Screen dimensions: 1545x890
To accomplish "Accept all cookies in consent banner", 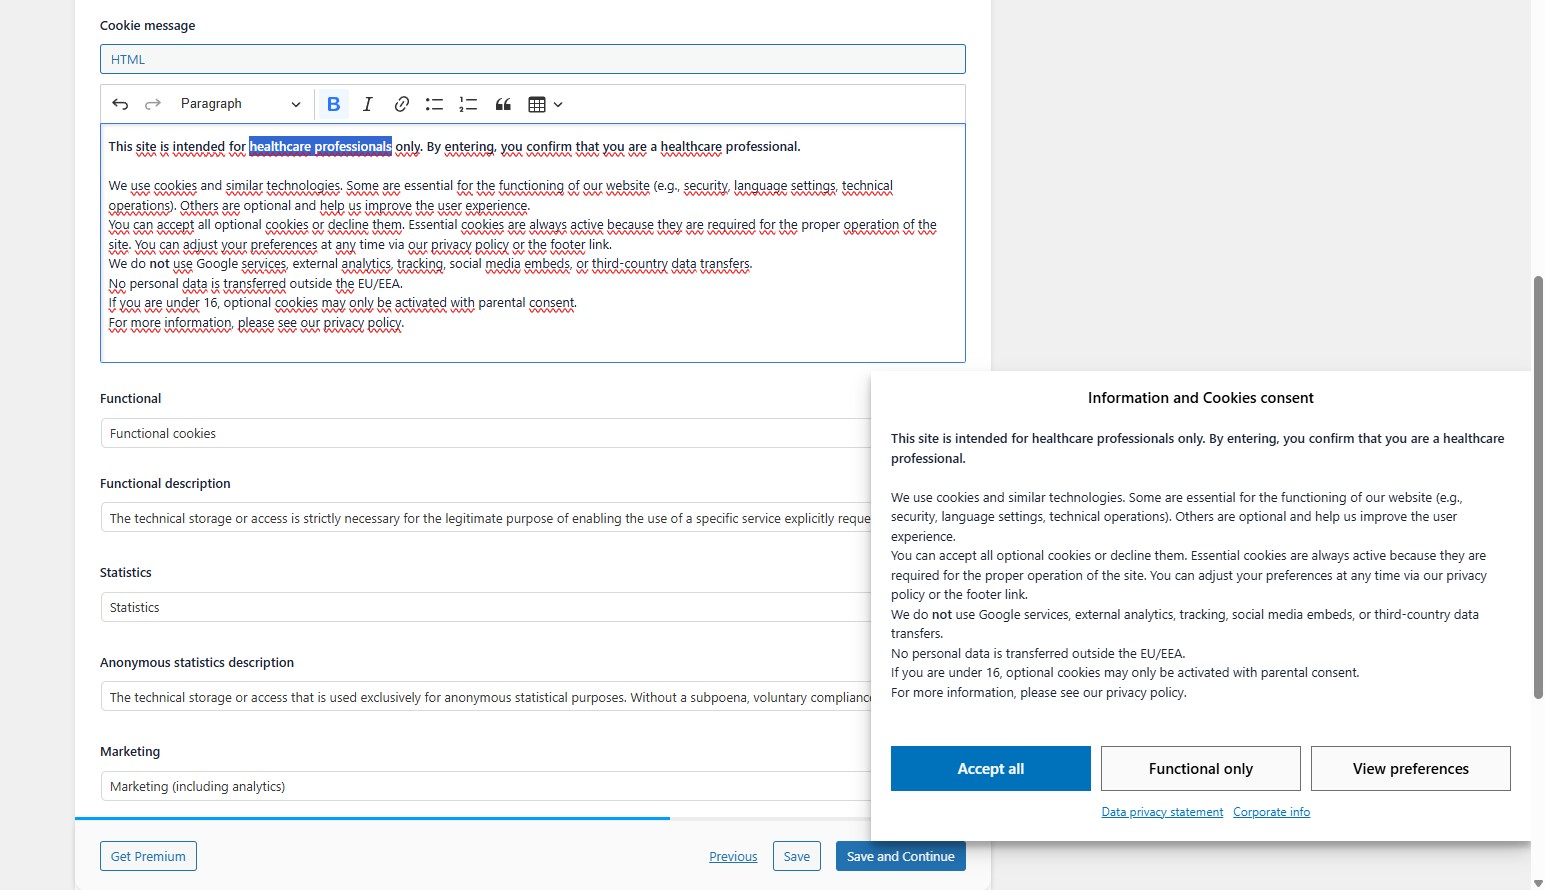I will pyautogui.click(x=991, y=768).
